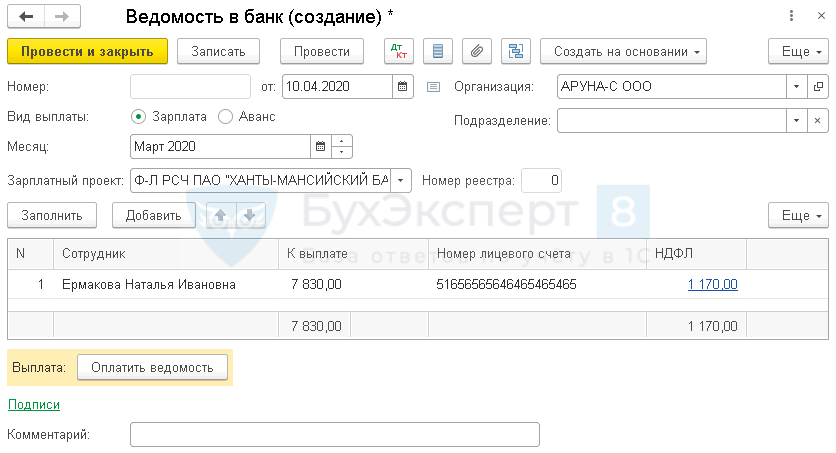Open the table Еще menu
The height and width of the screenshot is (453, 836).
click(x=798, y=215)
